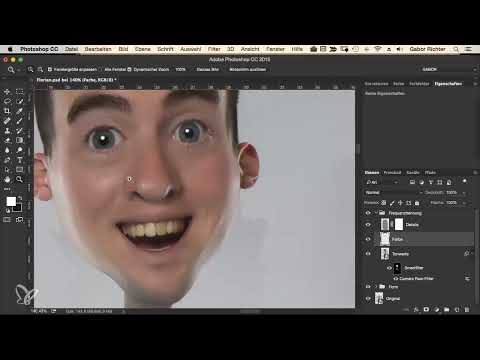Screen dimensions: 480x360
Task: Click the Quick Mask mode icon
Action: [x=7, y=220]
